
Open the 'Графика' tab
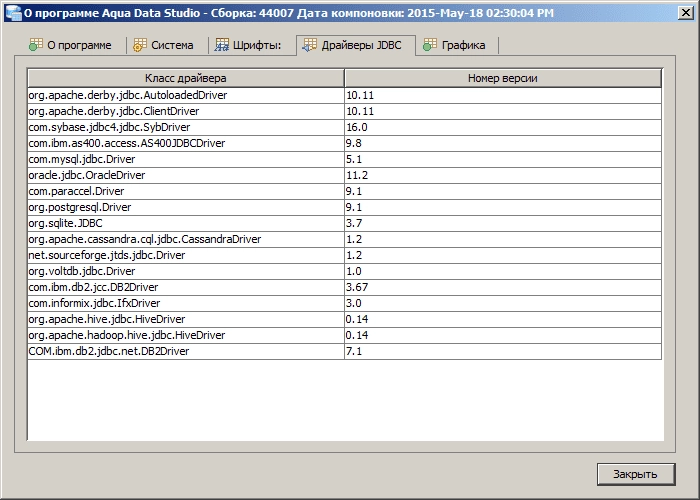pos(457,45)
